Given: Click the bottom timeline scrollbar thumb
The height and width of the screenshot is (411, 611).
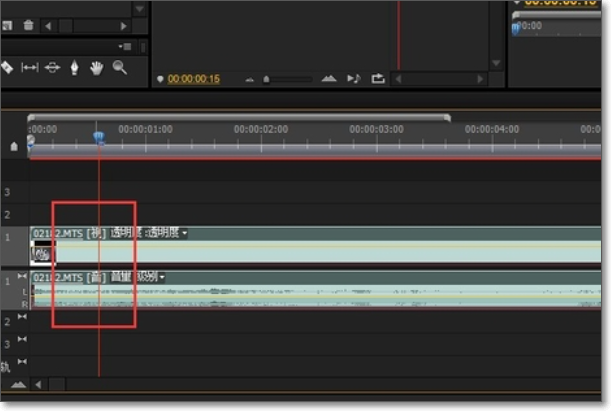Looking at the screenshot, I should [x=57, y=385].
